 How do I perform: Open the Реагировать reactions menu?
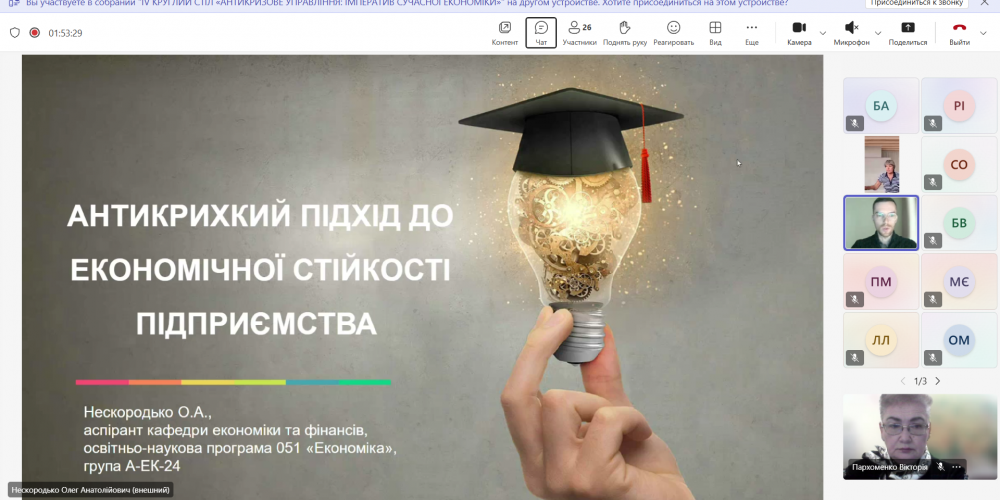(x=673, y=33)
